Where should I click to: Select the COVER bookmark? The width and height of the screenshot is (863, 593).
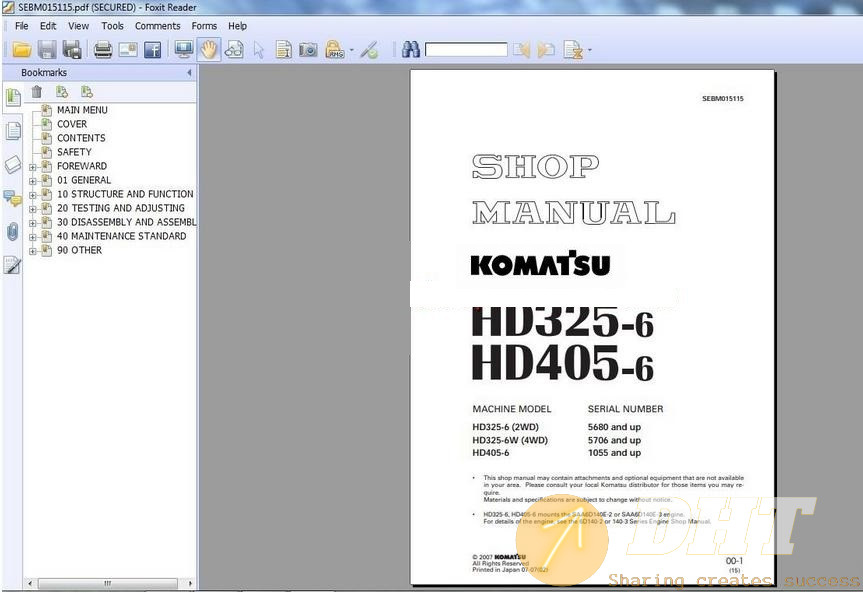(72, 124)
